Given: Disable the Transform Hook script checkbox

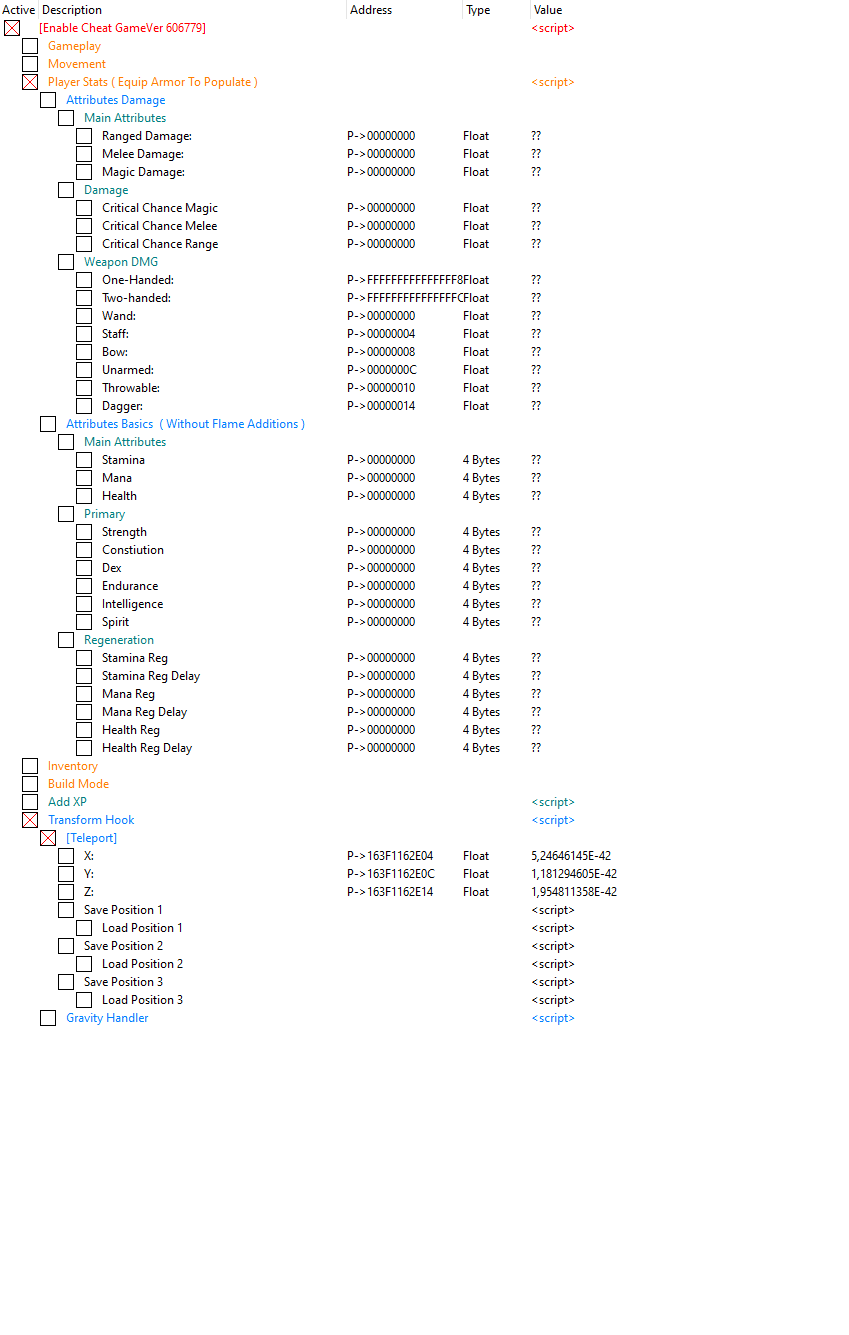Looking at the screenshot, I should [x=30, y=820].
